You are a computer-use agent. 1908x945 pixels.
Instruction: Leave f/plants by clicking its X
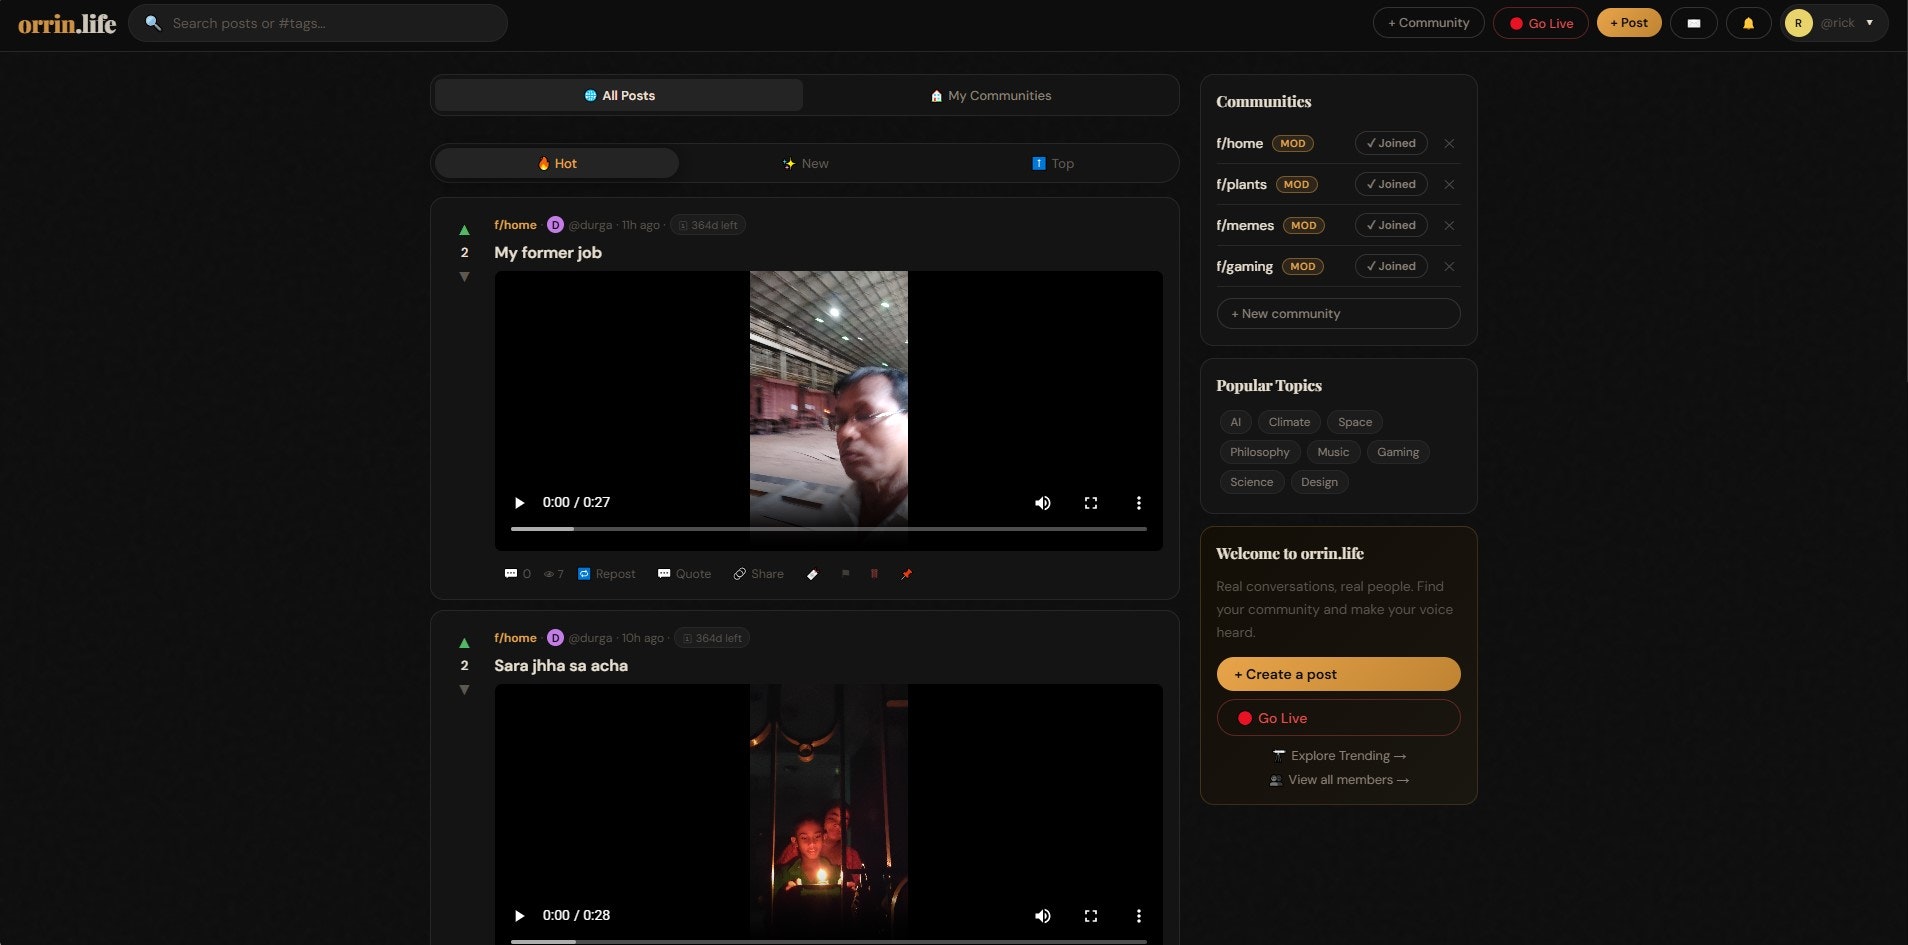tap(1450, 184)
